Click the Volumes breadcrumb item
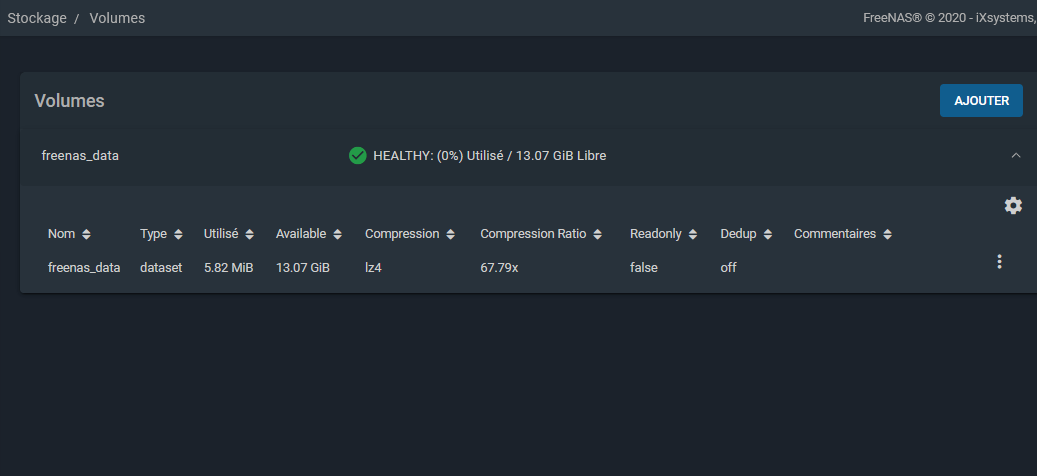 click(x=117, y=18)
